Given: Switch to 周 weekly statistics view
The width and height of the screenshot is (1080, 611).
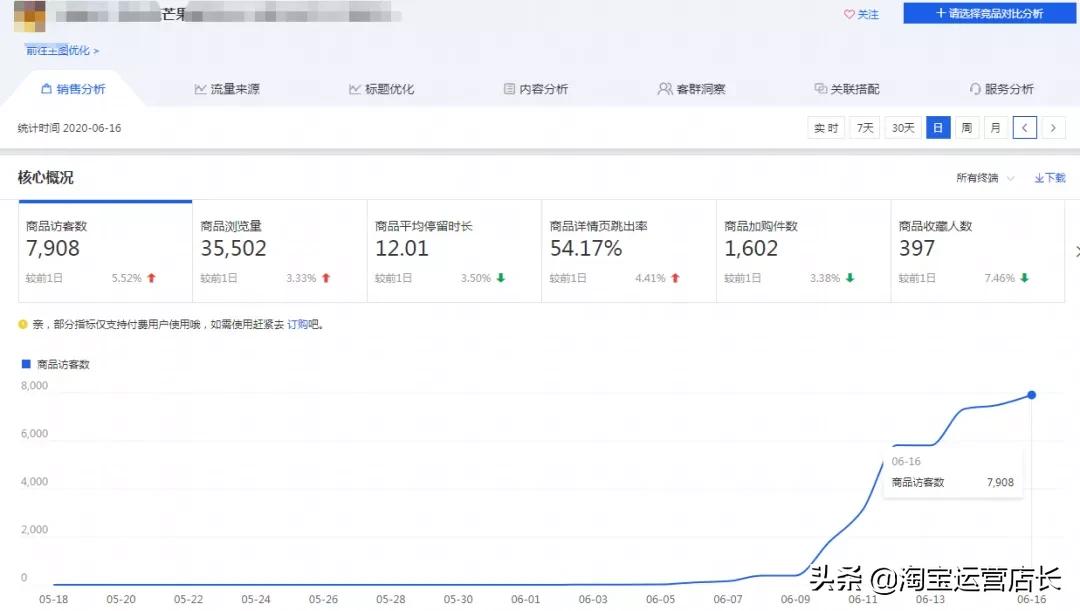Looking at the screenshot, I should 966,127.
